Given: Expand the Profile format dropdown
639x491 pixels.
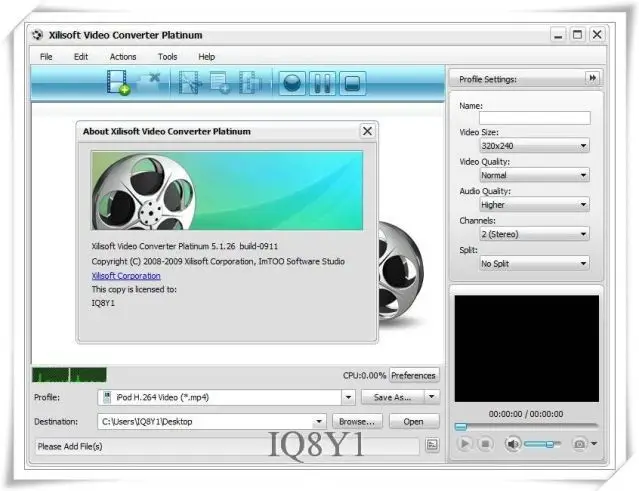Looking at the screenshot, I should (348, 397).
